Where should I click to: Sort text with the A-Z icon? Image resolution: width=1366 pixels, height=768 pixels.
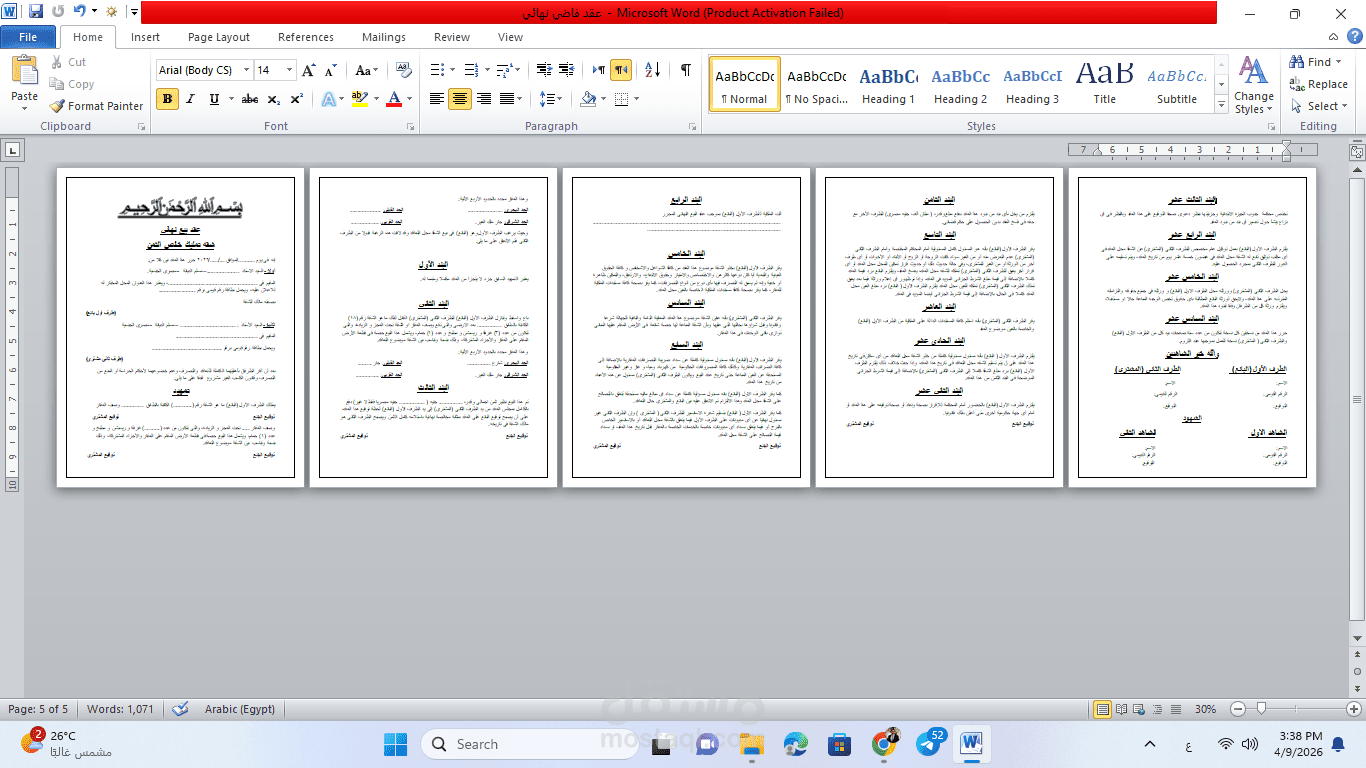coord(654,70)
